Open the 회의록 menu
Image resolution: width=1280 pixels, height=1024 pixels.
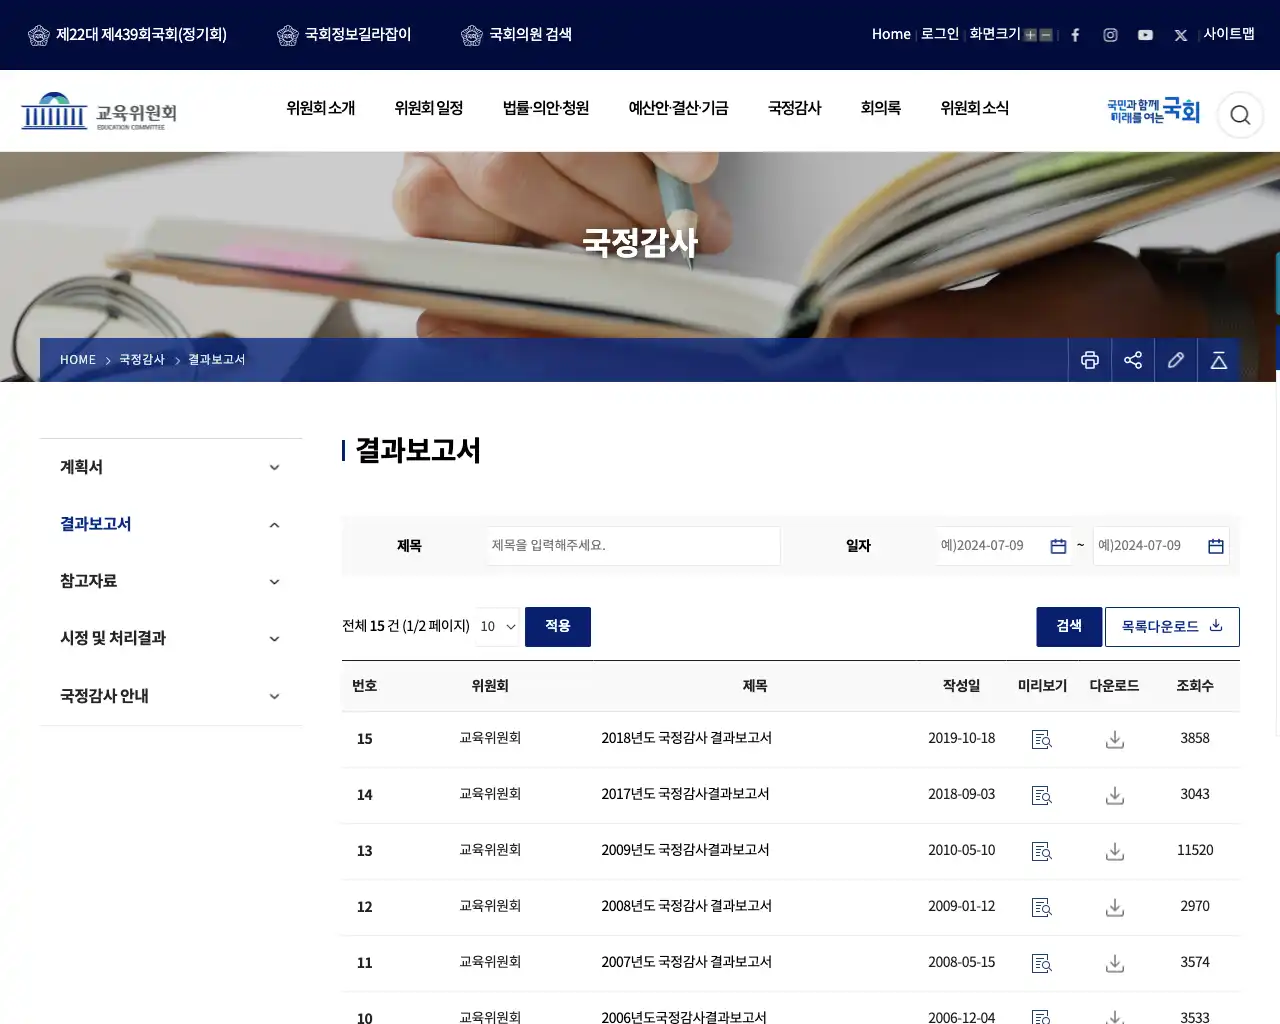point(881,108)
